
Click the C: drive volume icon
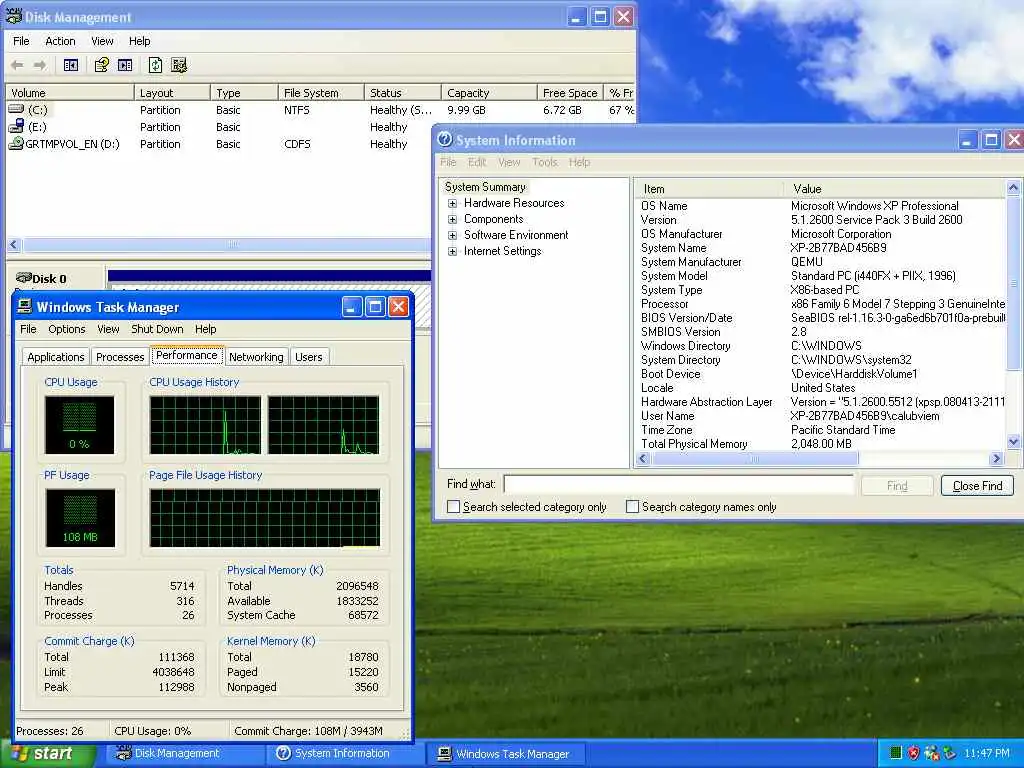(16, 109)
